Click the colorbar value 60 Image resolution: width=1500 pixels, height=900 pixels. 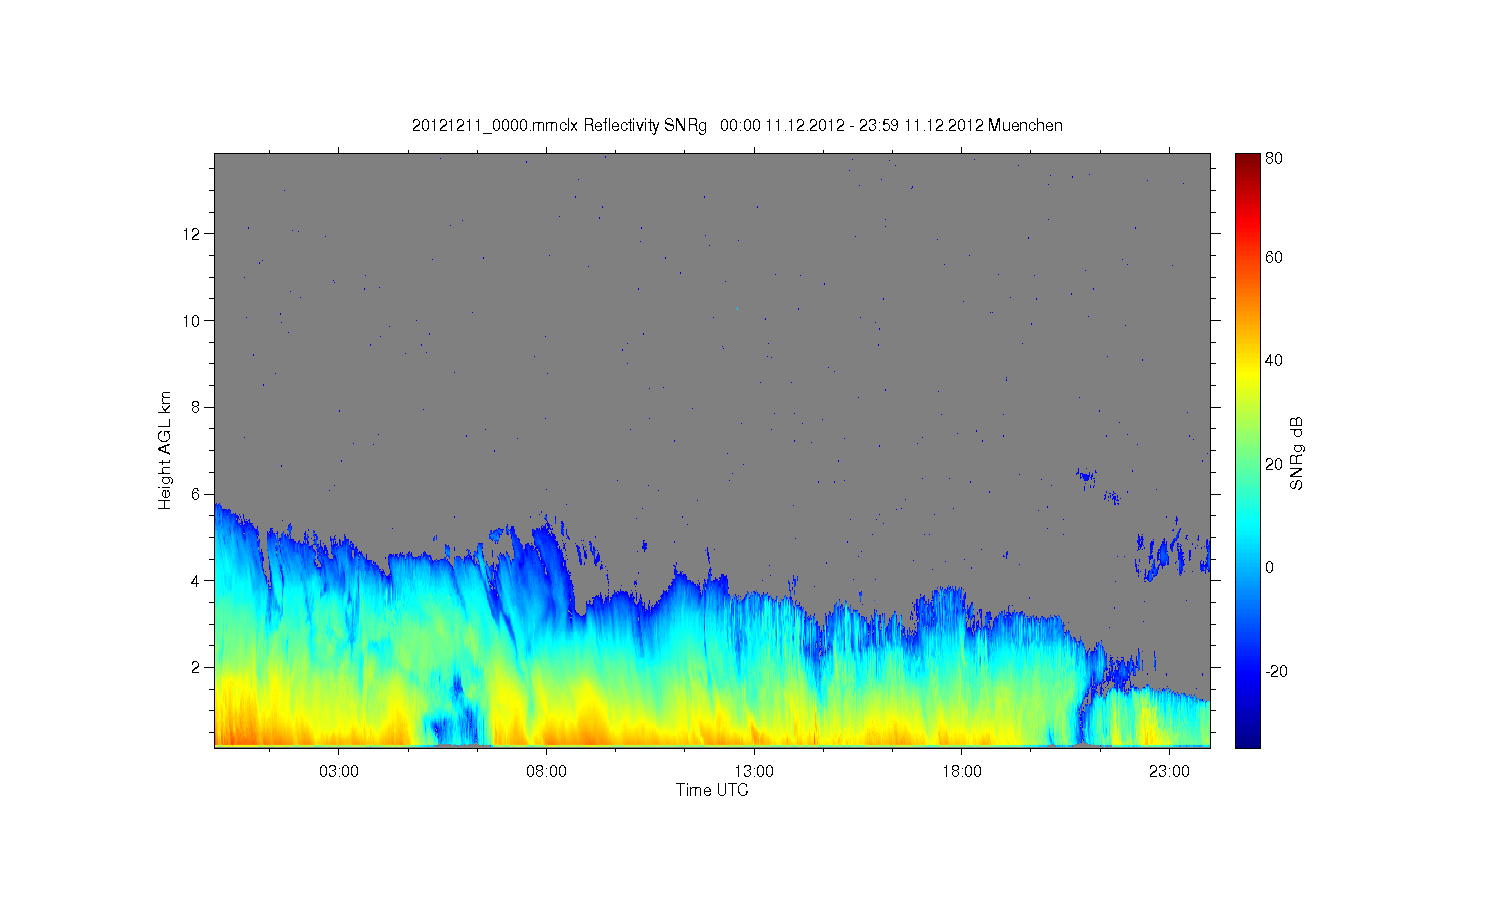click(1274, 258)
